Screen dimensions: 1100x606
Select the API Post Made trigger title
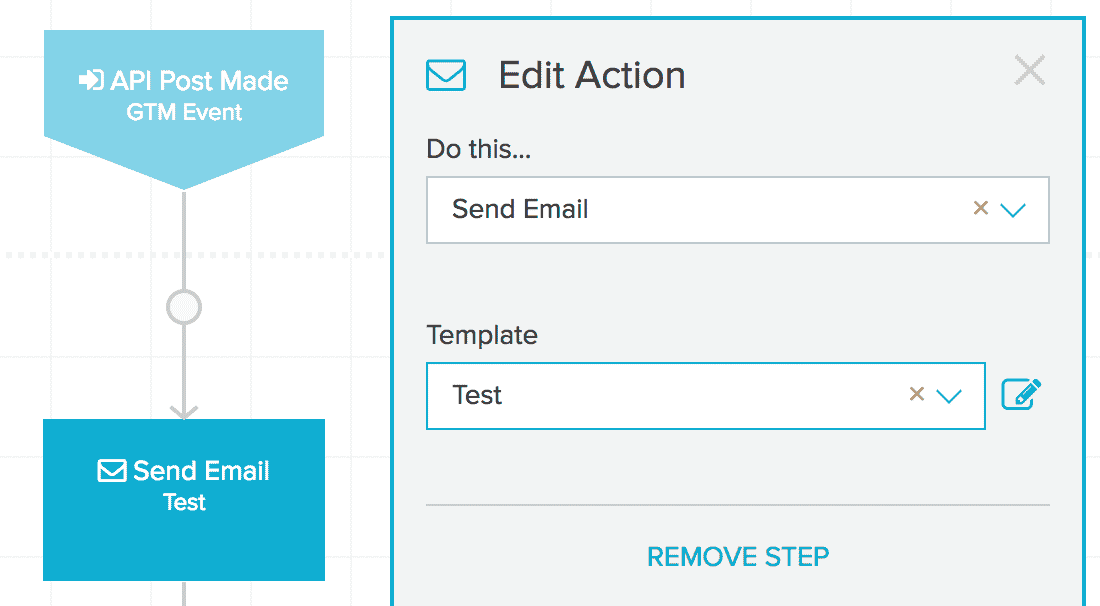click(x=199, y=81)
